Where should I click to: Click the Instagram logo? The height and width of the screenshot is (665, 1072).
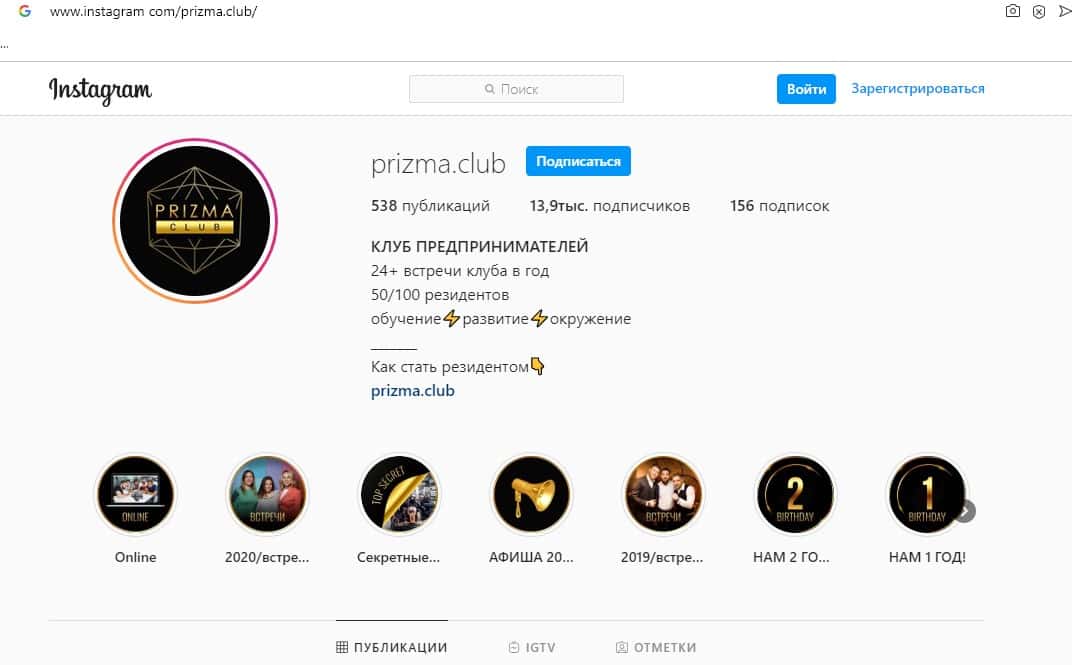[x=100, y=90]
